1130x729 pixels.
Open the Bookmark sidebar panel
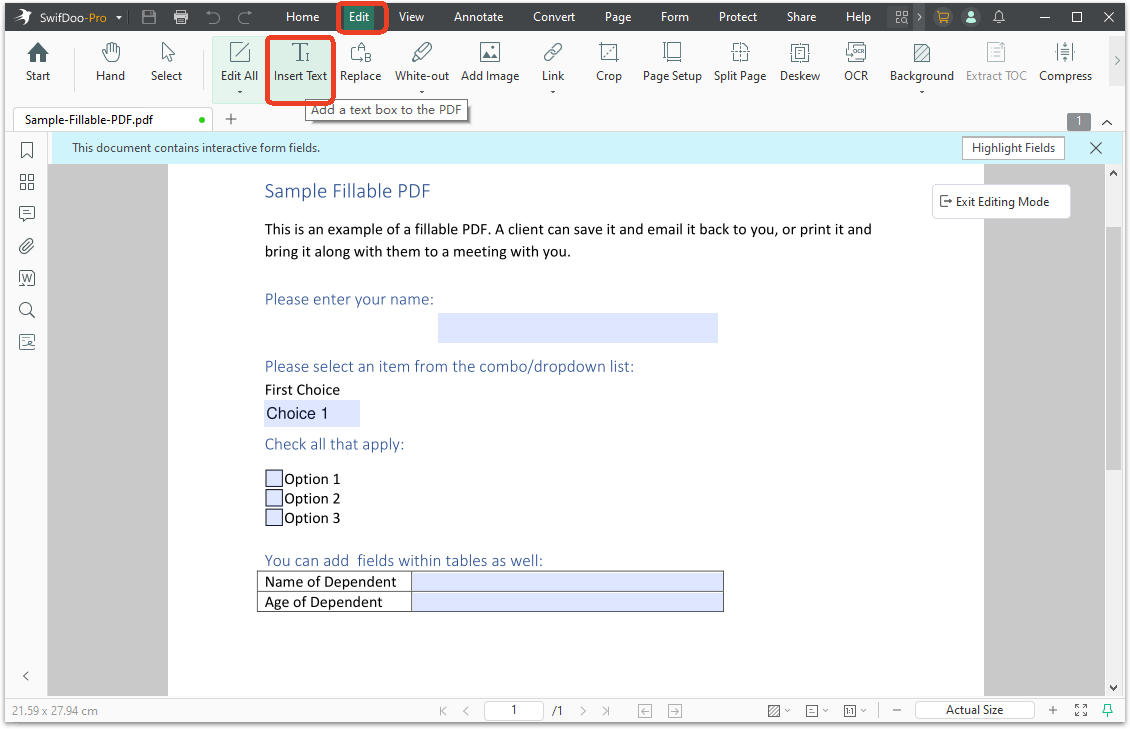coord(27,150)
